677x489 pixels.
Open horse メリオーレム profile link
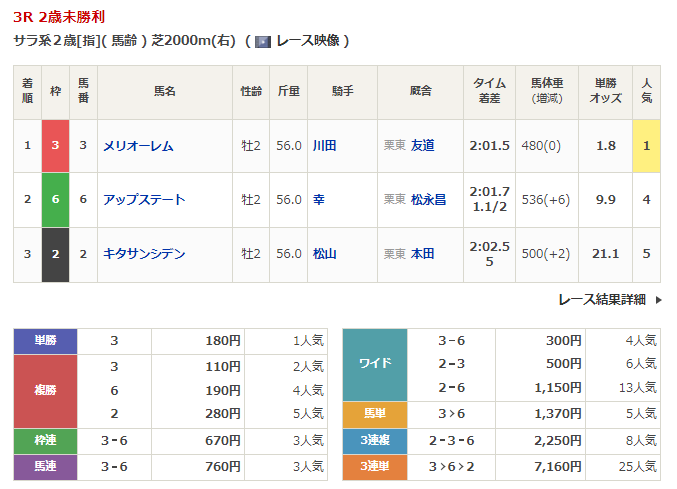coord(138,146)
